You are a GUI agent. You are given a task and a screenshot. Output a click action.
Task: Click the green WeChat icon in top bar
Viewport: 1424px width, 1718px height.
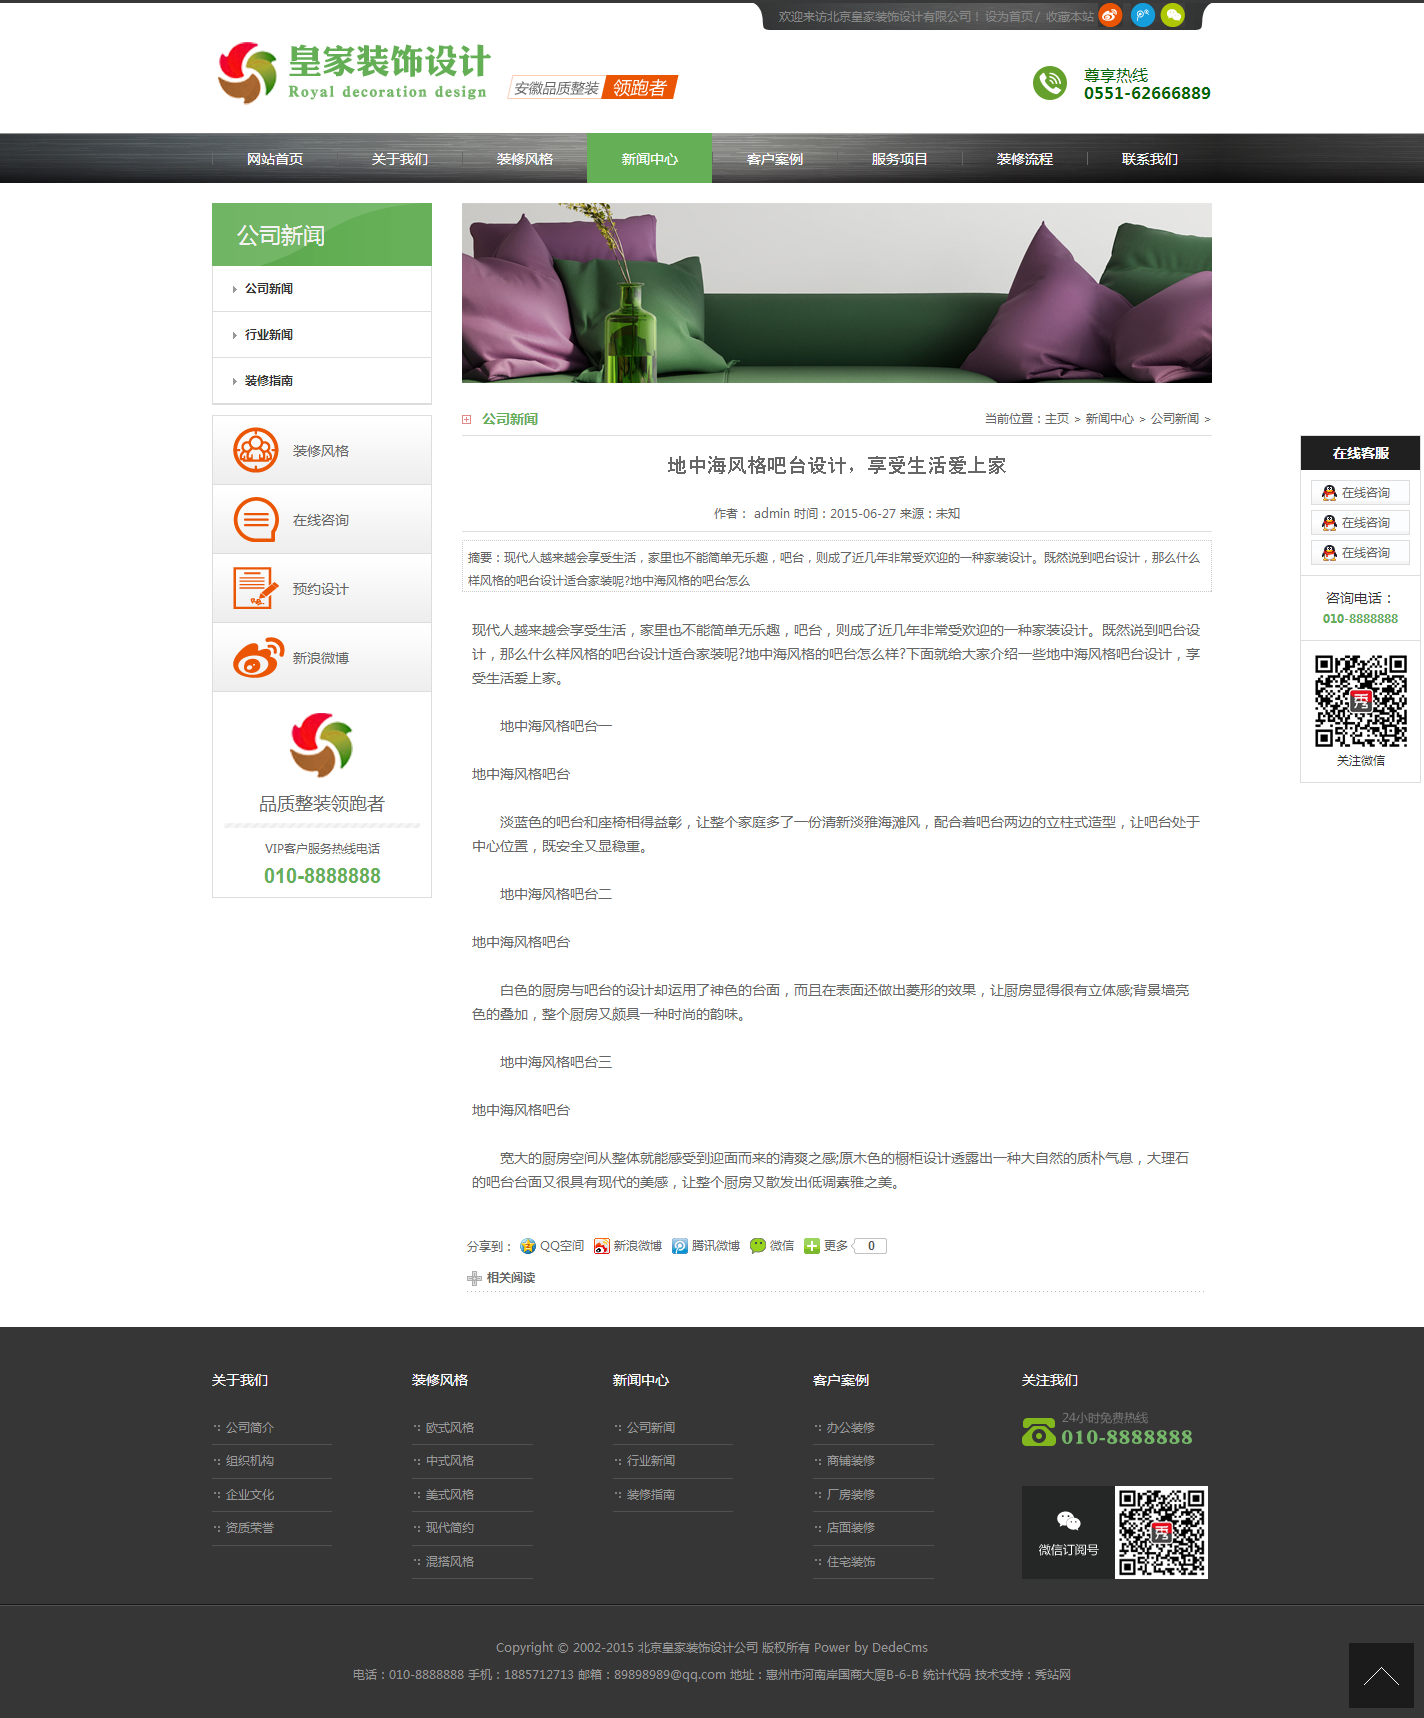click(1172, 15)
